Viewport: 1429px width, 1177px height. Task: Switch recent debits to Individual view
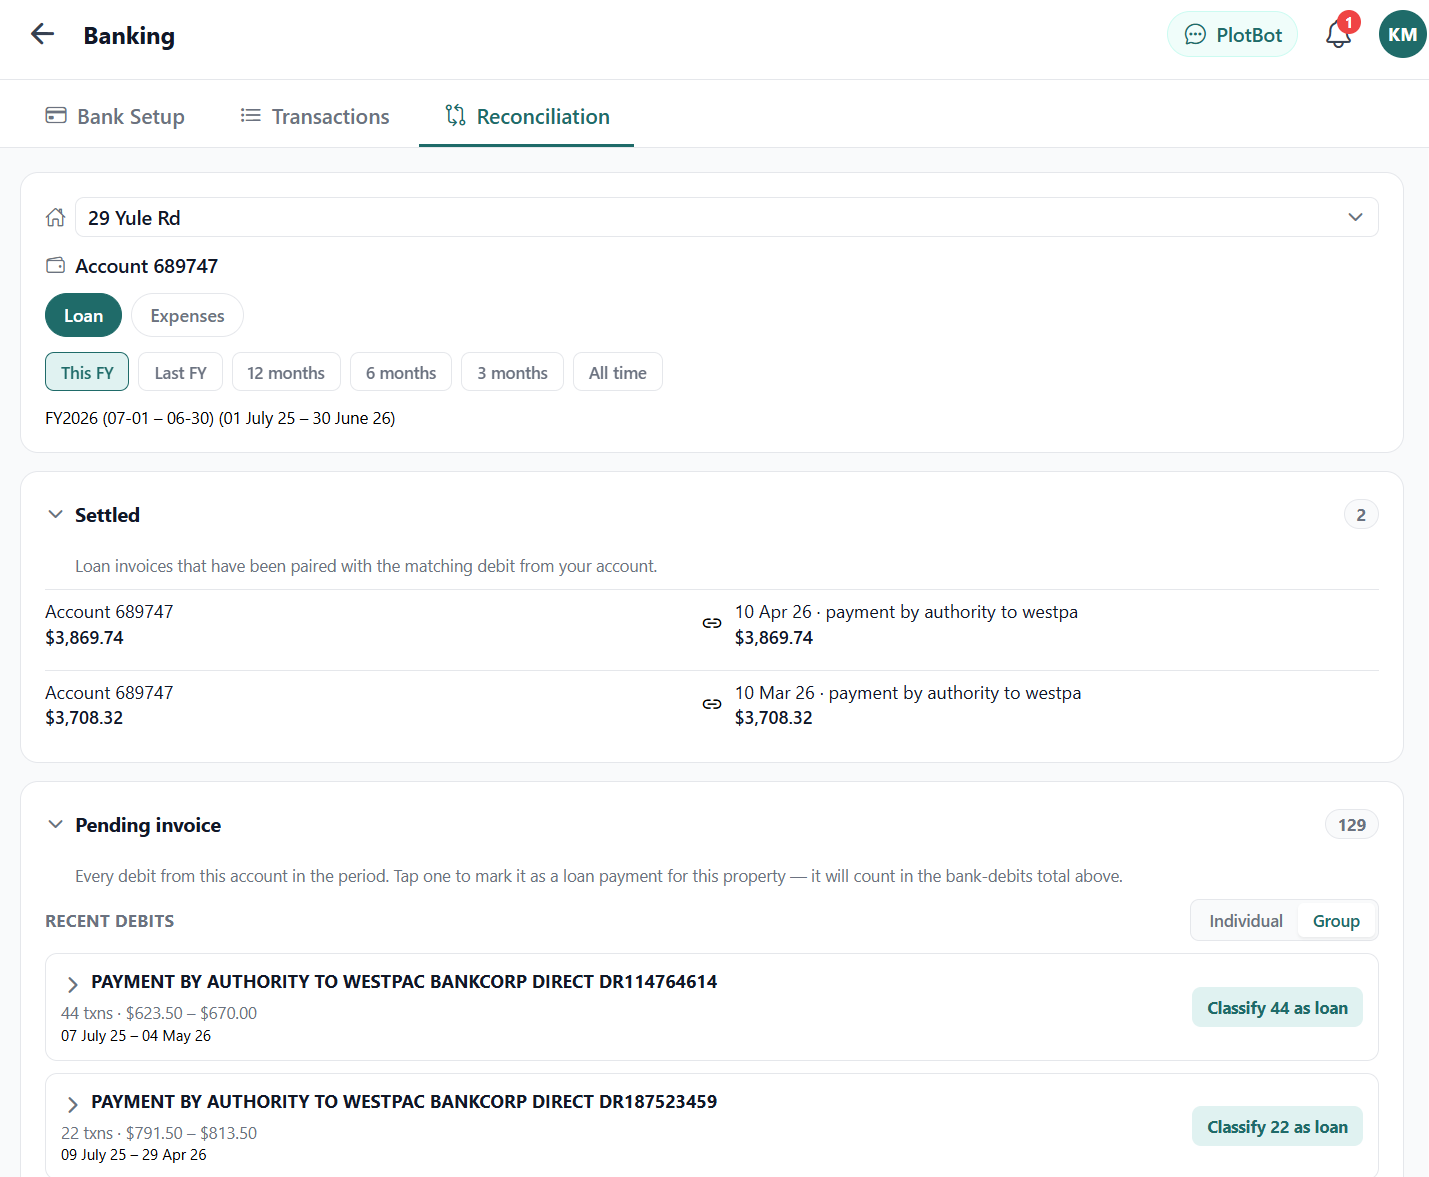click(x=1246, y=921)
